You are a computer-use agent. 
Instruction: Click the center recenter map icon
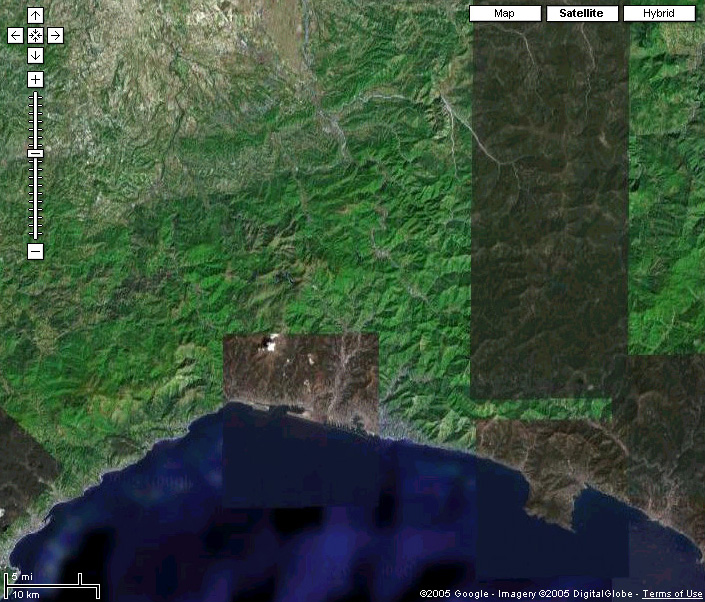coord(35,36)
